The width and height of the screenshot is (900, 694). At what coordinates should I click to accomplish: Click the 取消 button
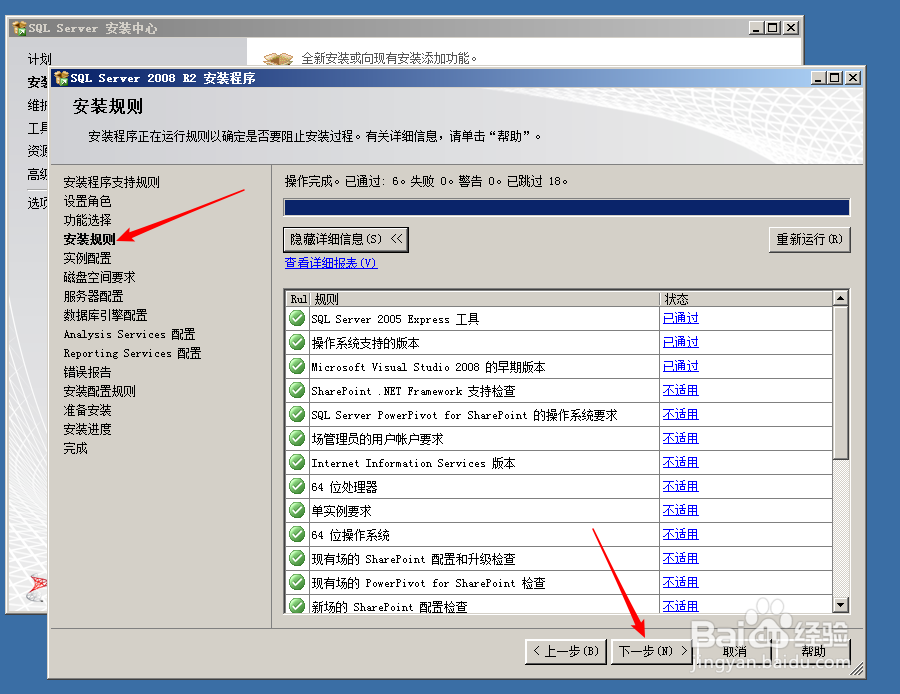point(735,651)
